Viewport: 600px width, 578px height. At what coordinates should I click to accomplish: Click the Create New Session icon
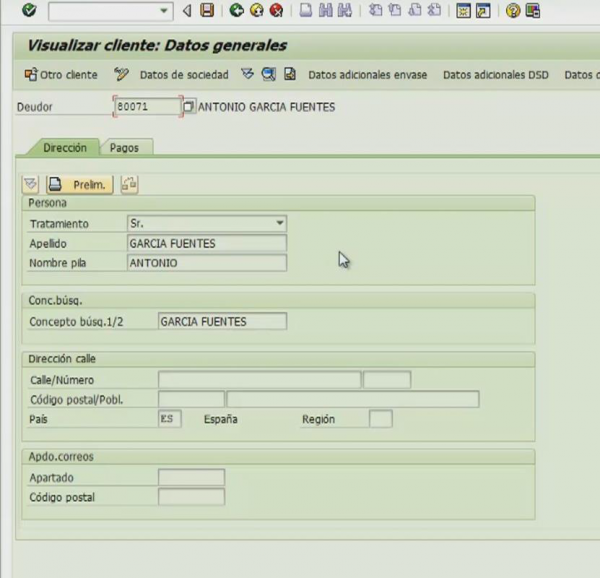point(463,11)
